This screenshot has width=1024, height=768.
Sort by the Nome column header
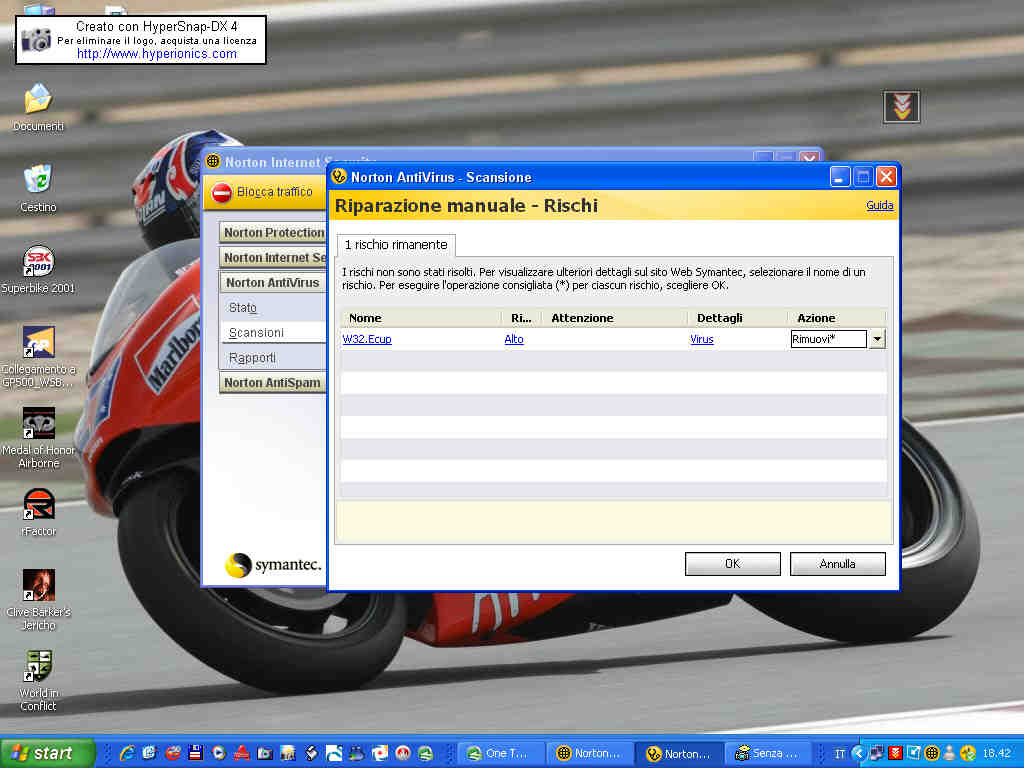coord(421,318)
